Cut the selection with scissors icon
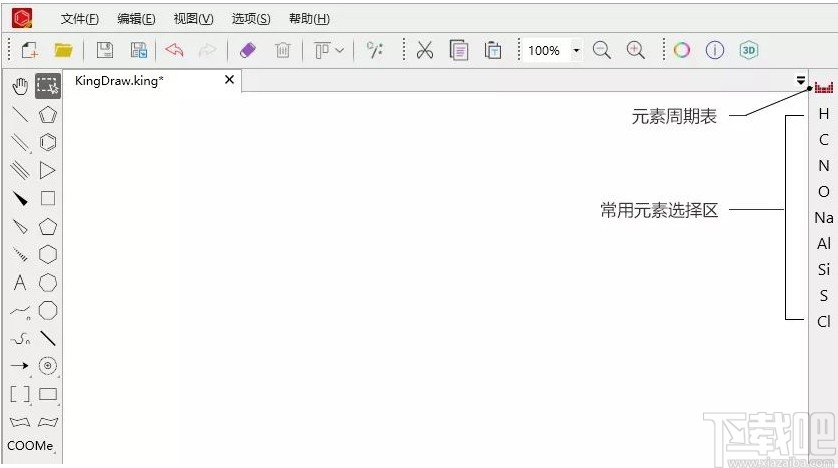 click(x=425, y=50)
